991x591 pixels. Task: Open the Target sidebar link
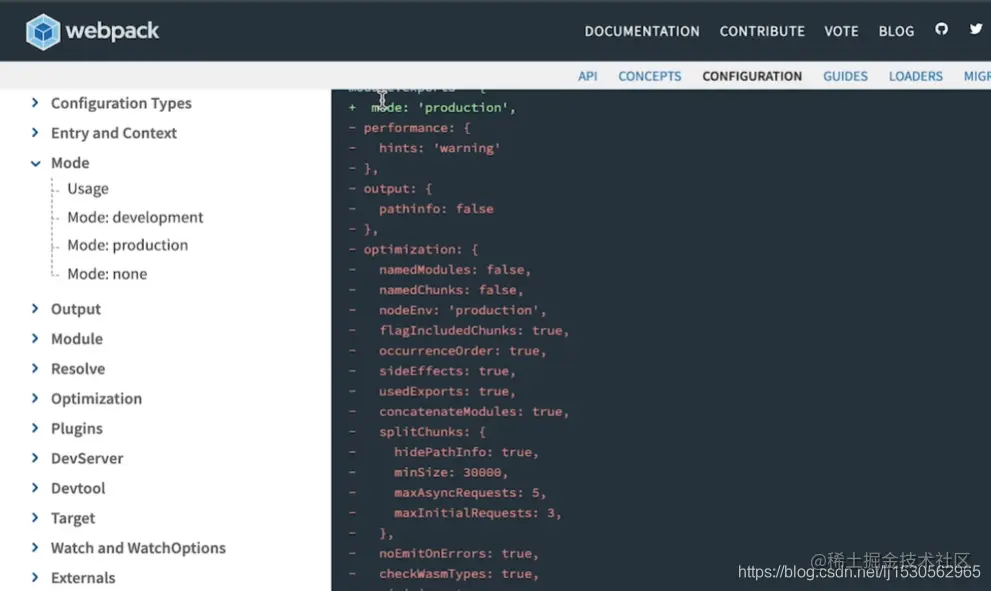click(73, 518)
